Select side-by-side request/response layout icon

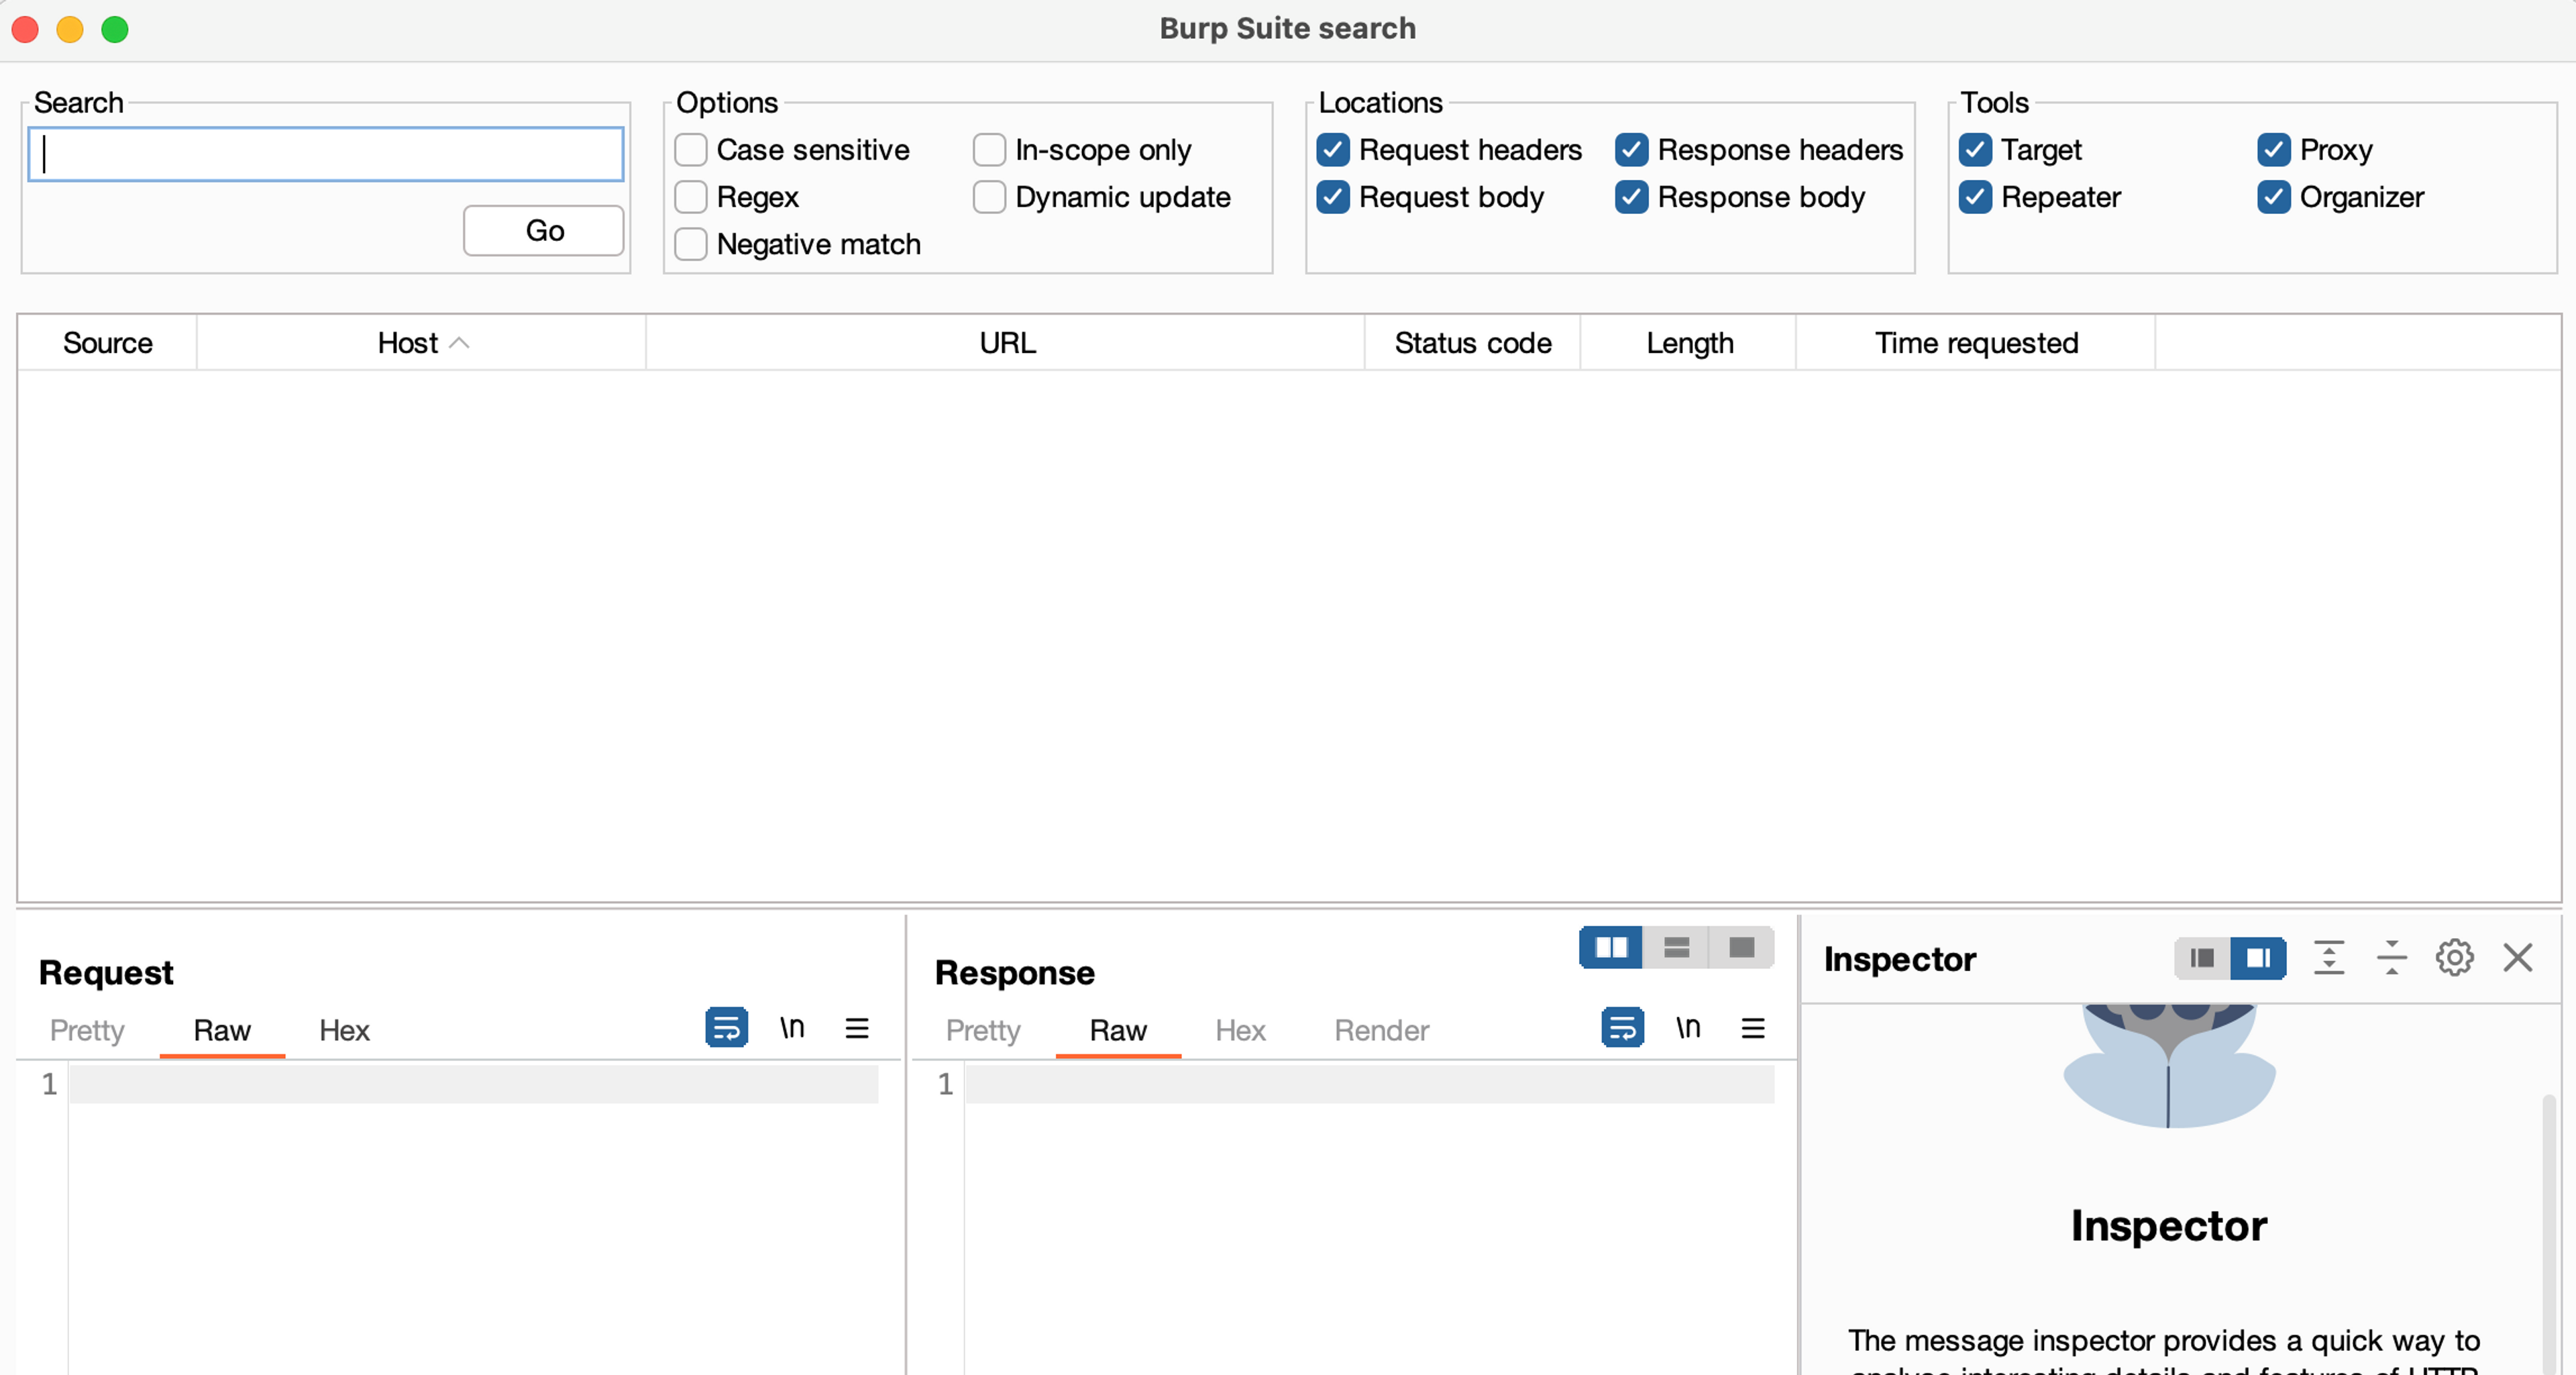pyautogui.click(x=1611, y=947)
